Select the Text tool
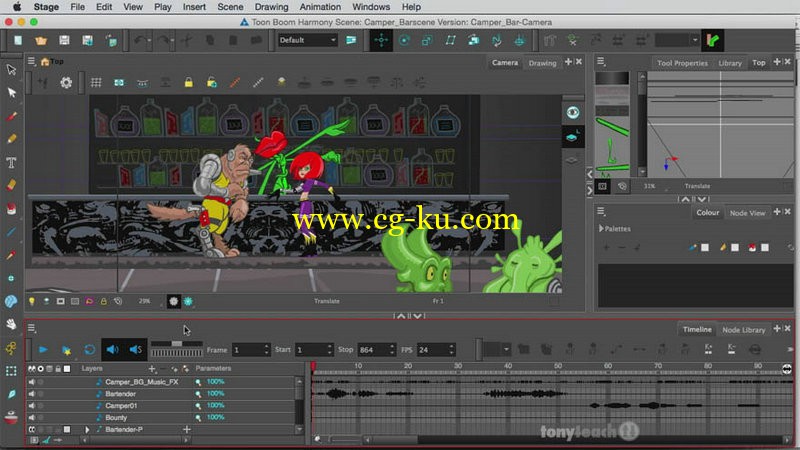 click(x=11, y=163)
